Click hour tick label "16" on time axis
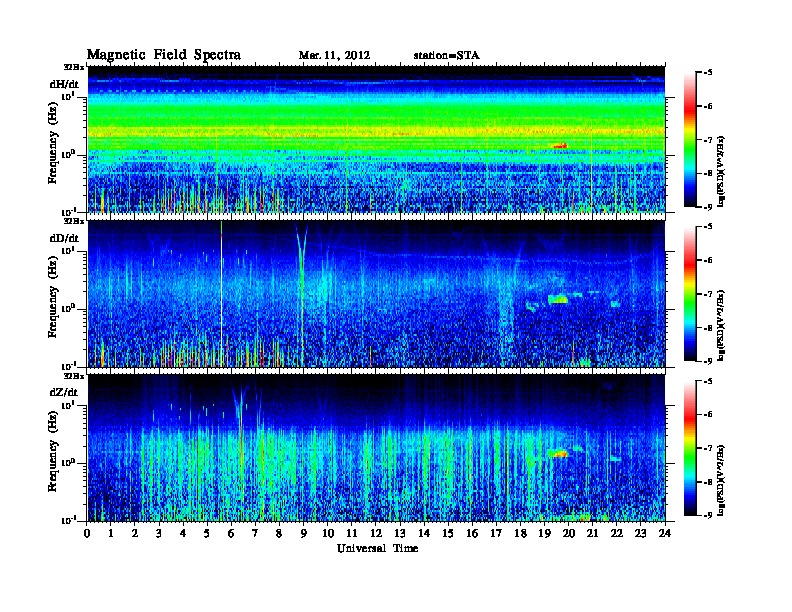The height and width of the screenshot is (612, 792). (472, 534)
